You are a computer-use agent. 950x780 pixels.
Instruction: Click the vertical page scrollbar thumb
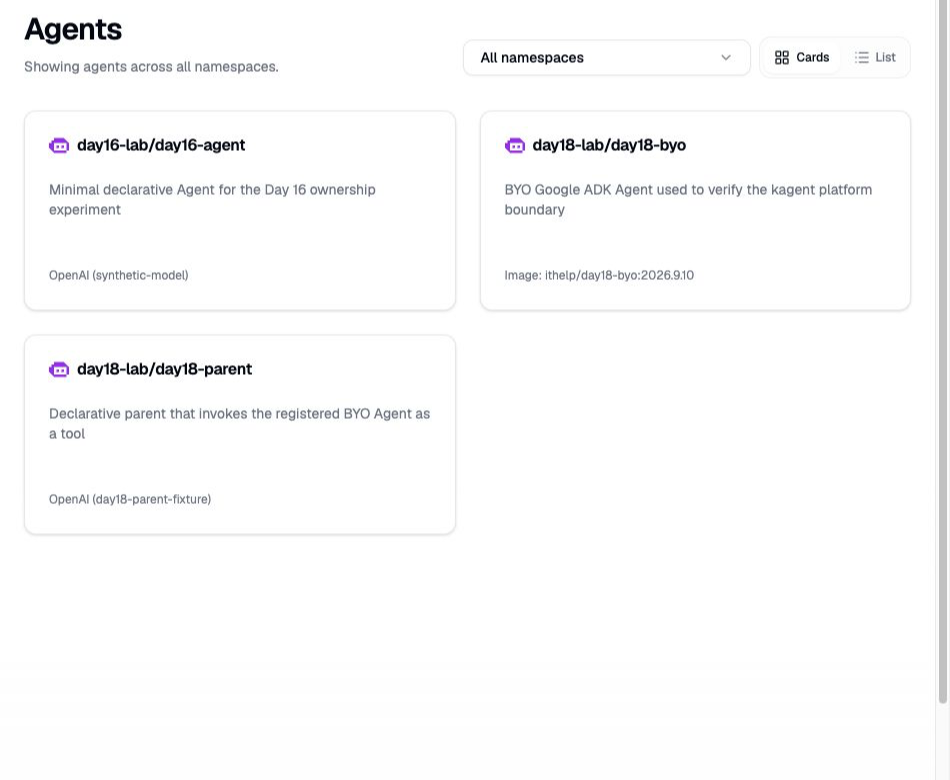[943, 352]
